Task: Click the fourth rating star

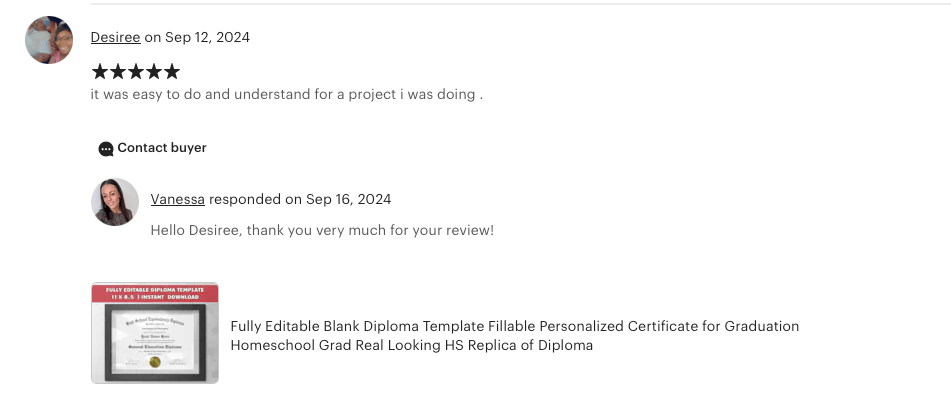Action: pyautogui.click(x=154, y=72)
